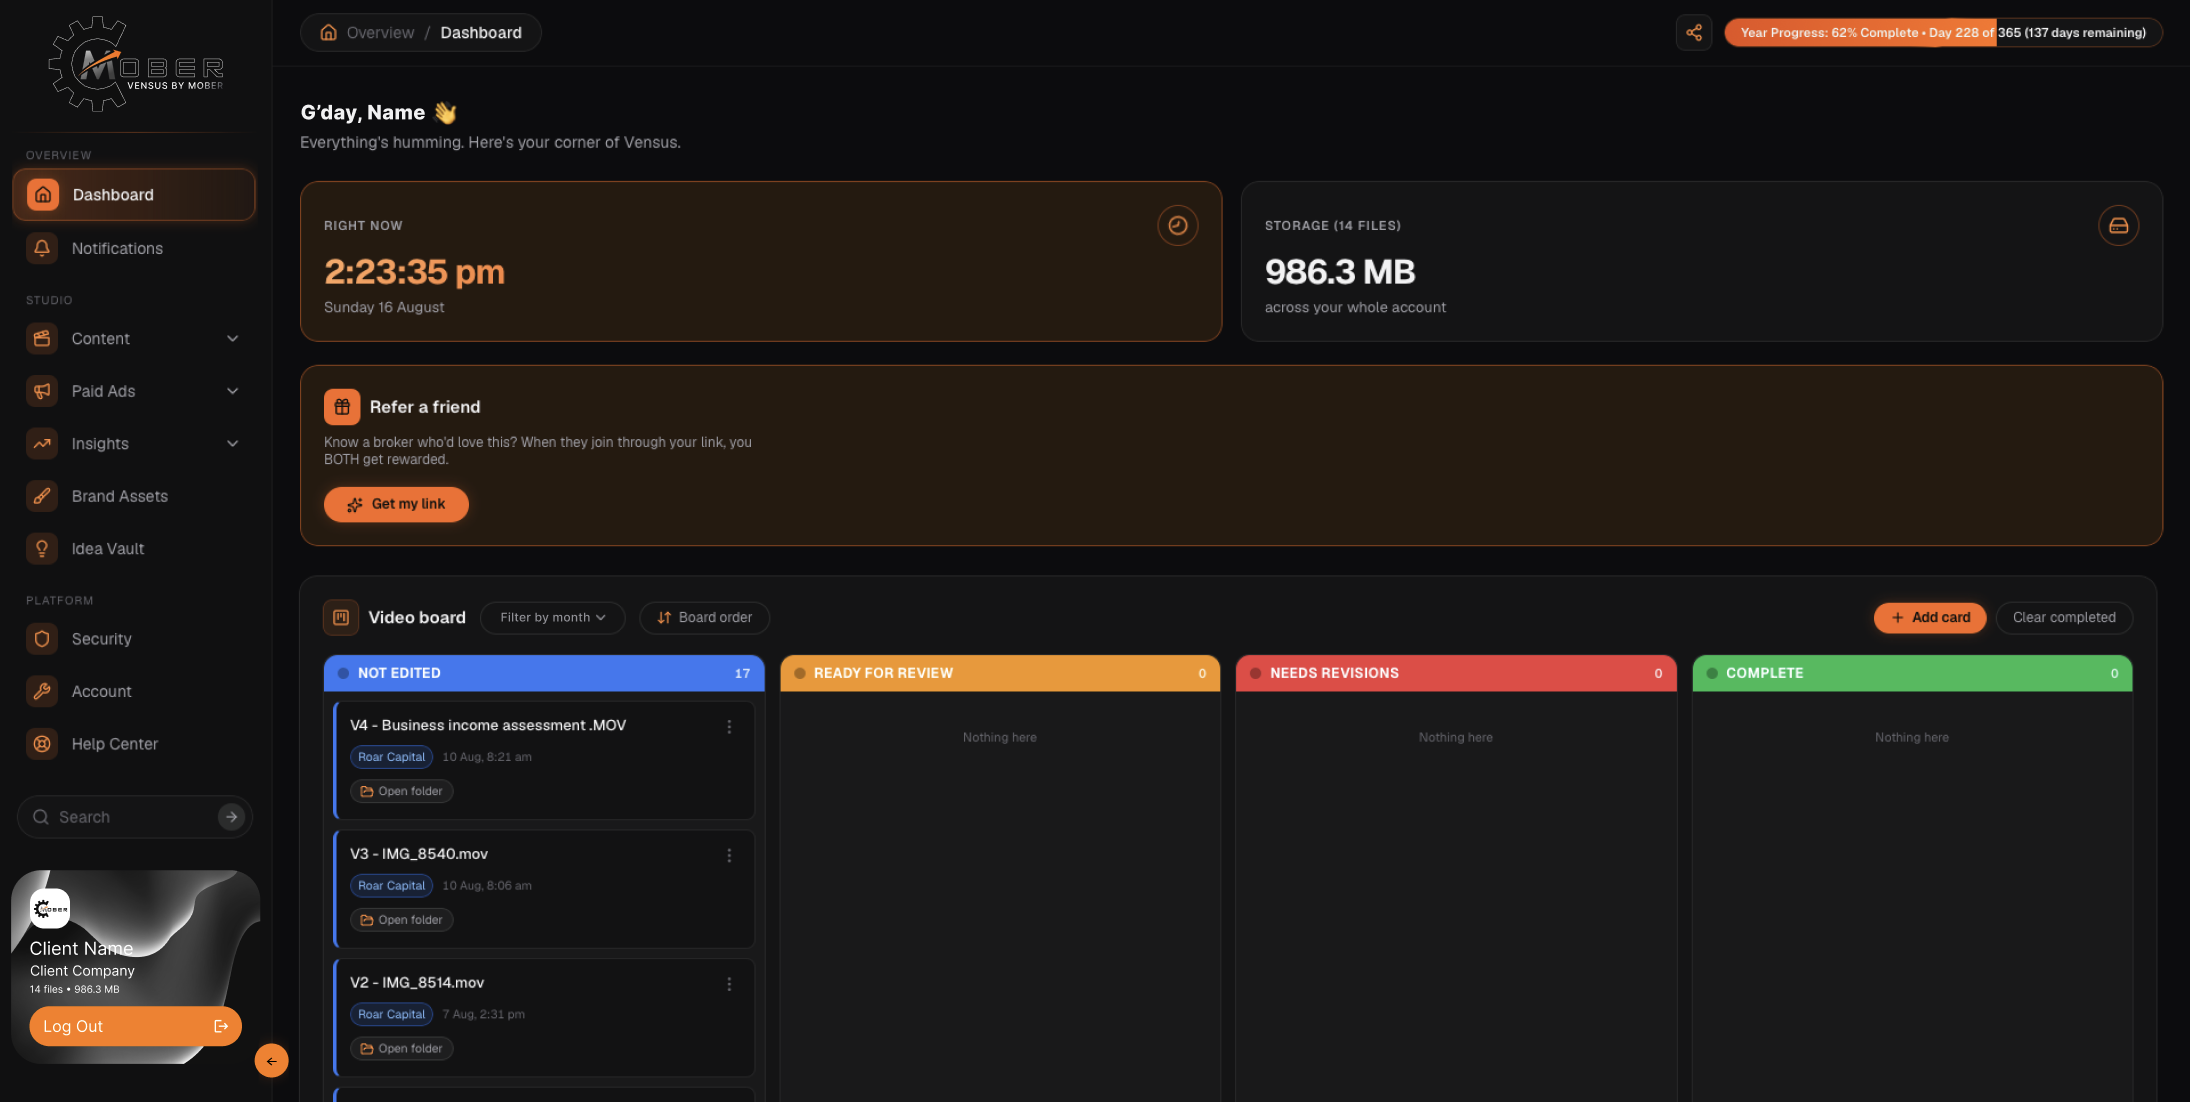Open the Idea Vault page

134,549
